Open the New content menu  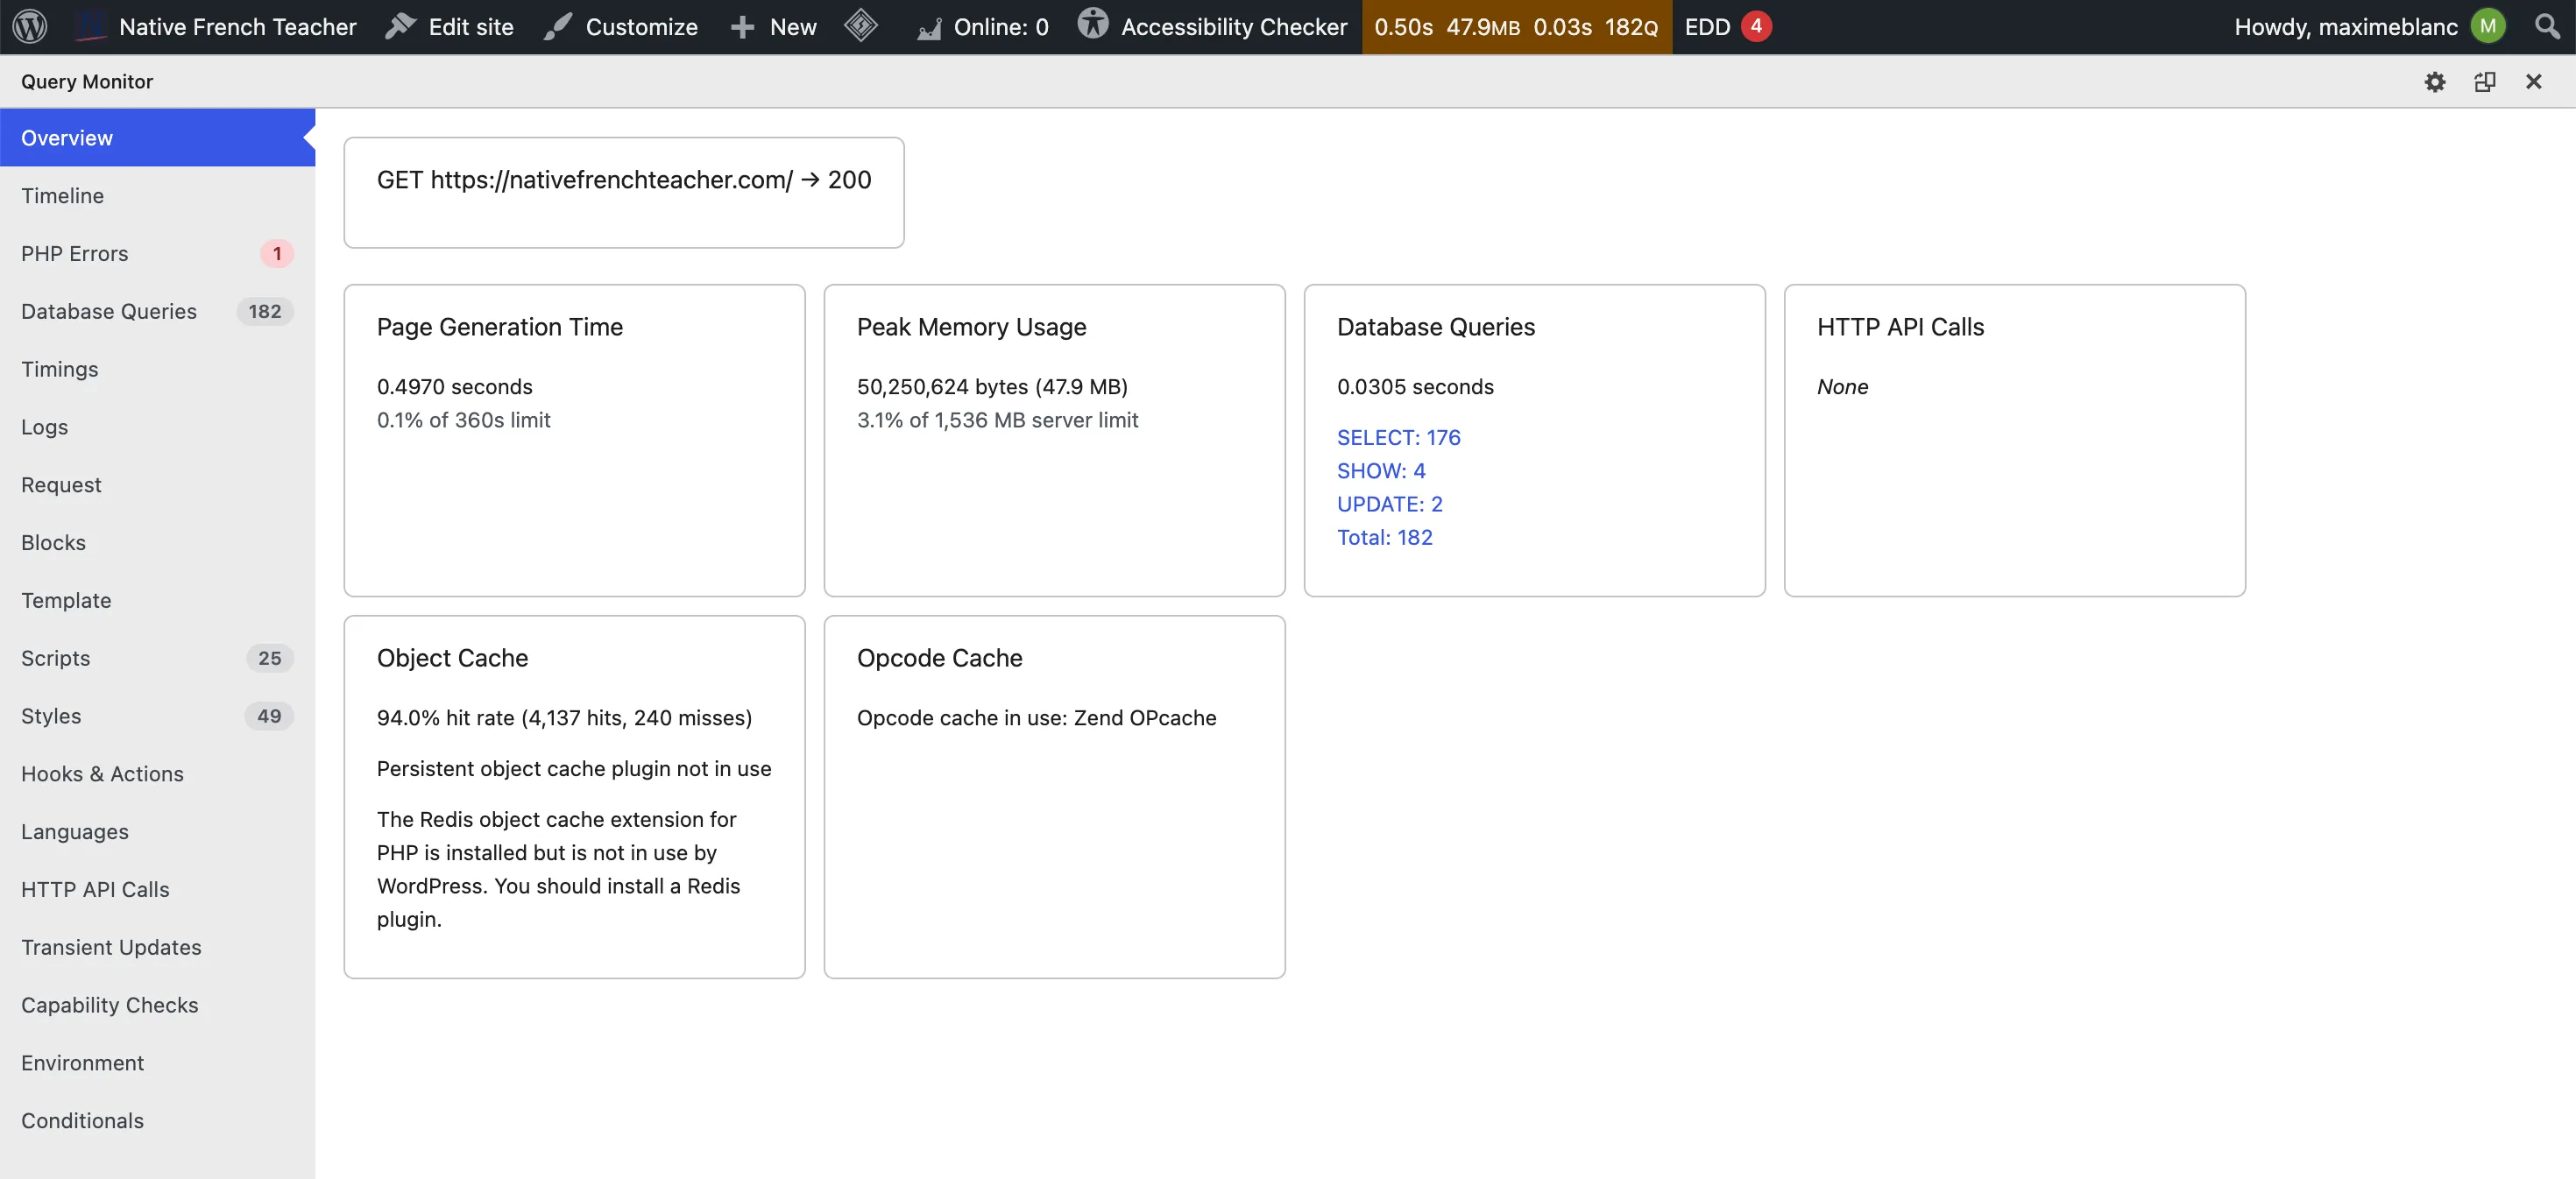click(x=773, y=26)
